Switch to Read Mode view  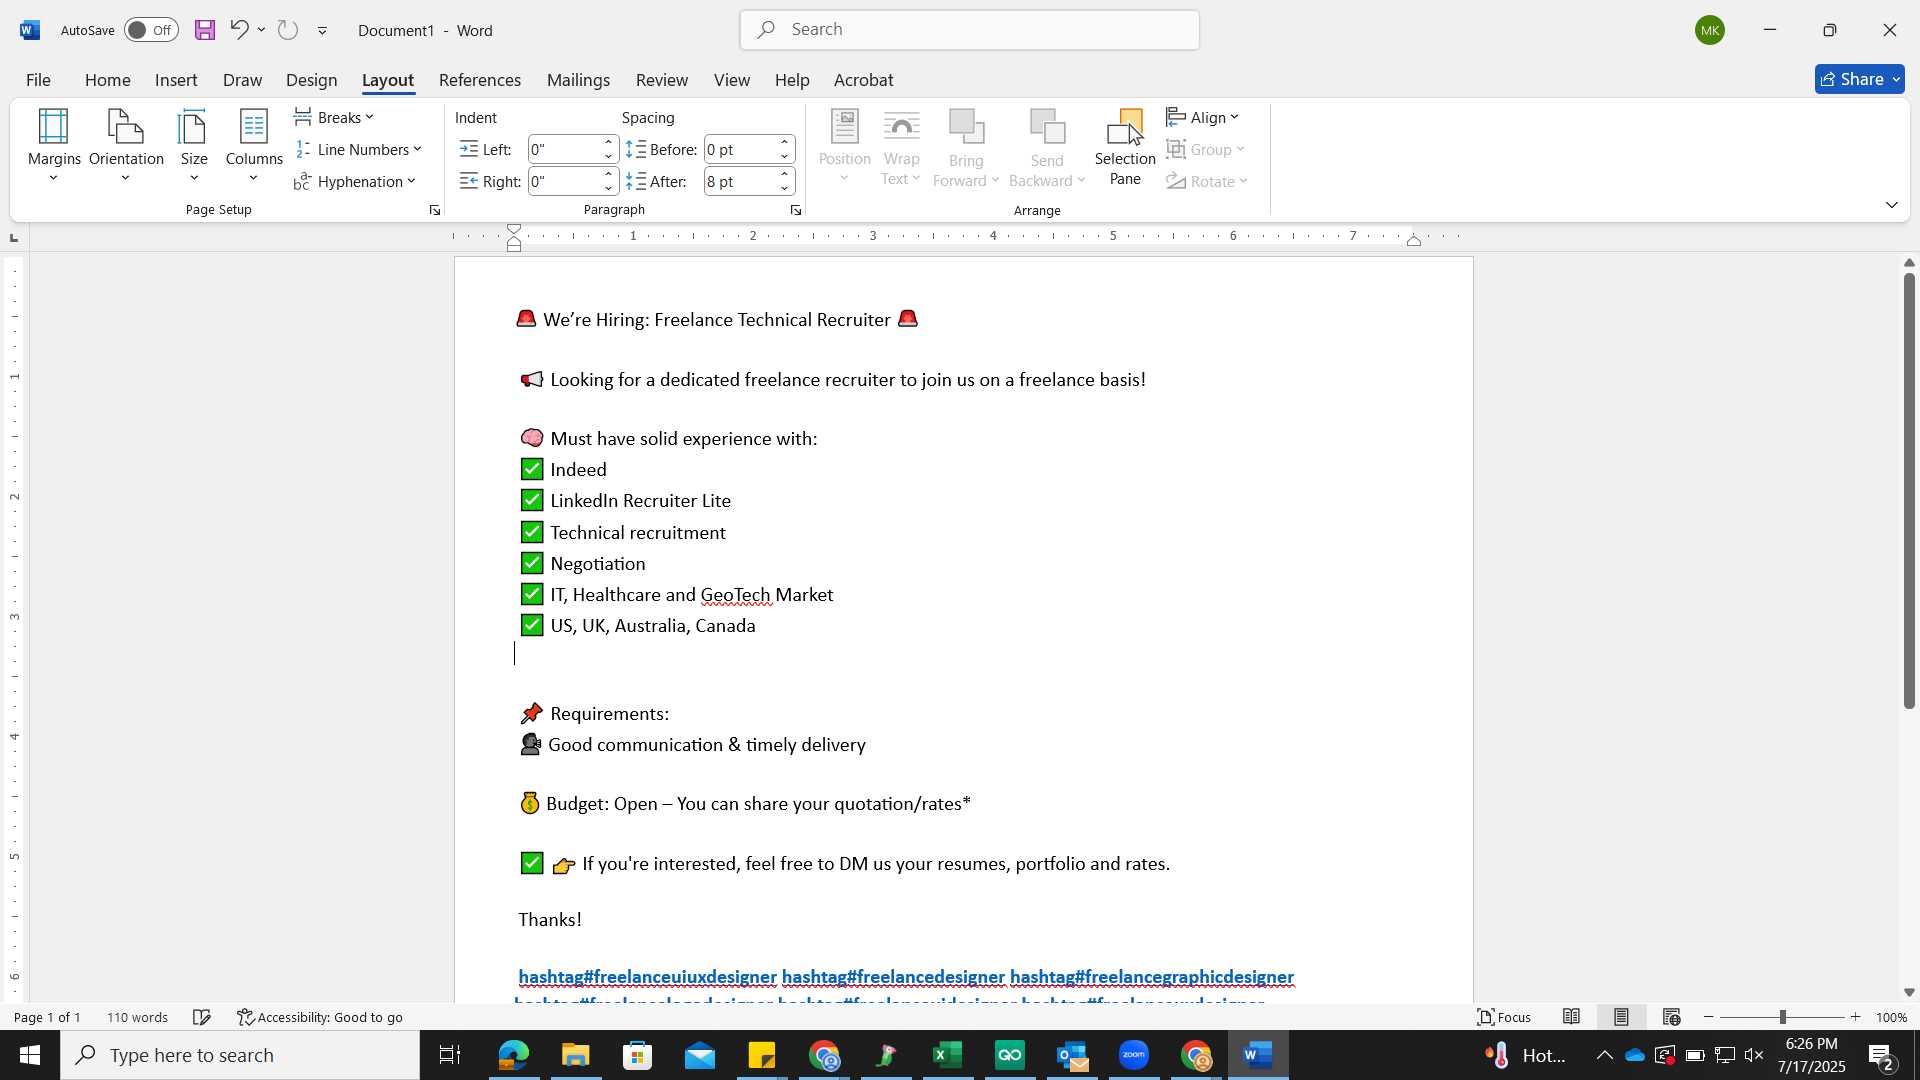click(1572, 1018)
